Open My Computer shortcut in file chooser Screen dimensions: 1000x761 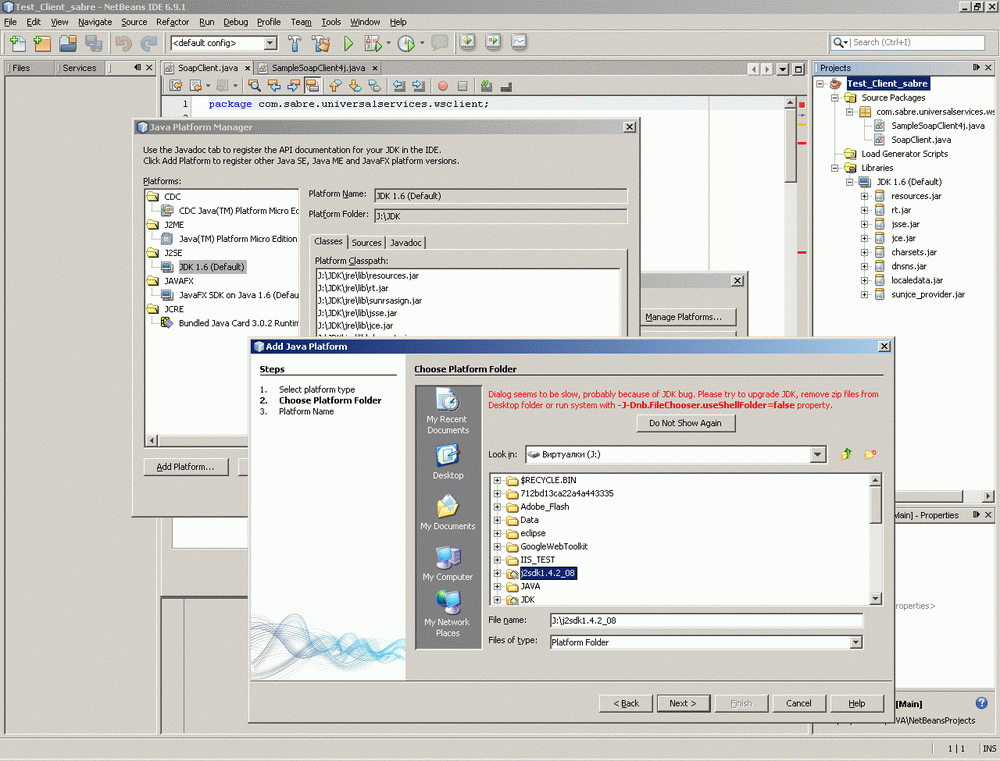tap(448, 563)
